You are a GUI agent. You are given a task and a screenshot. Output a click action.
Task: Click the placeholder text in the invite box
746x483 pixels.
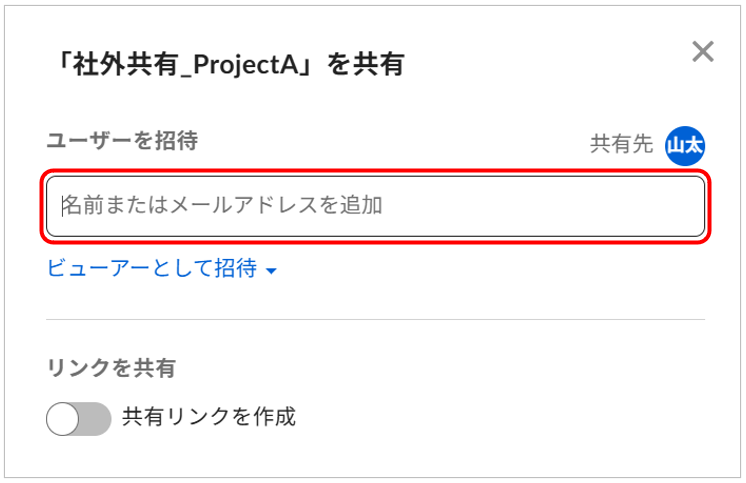pos(222,206)
